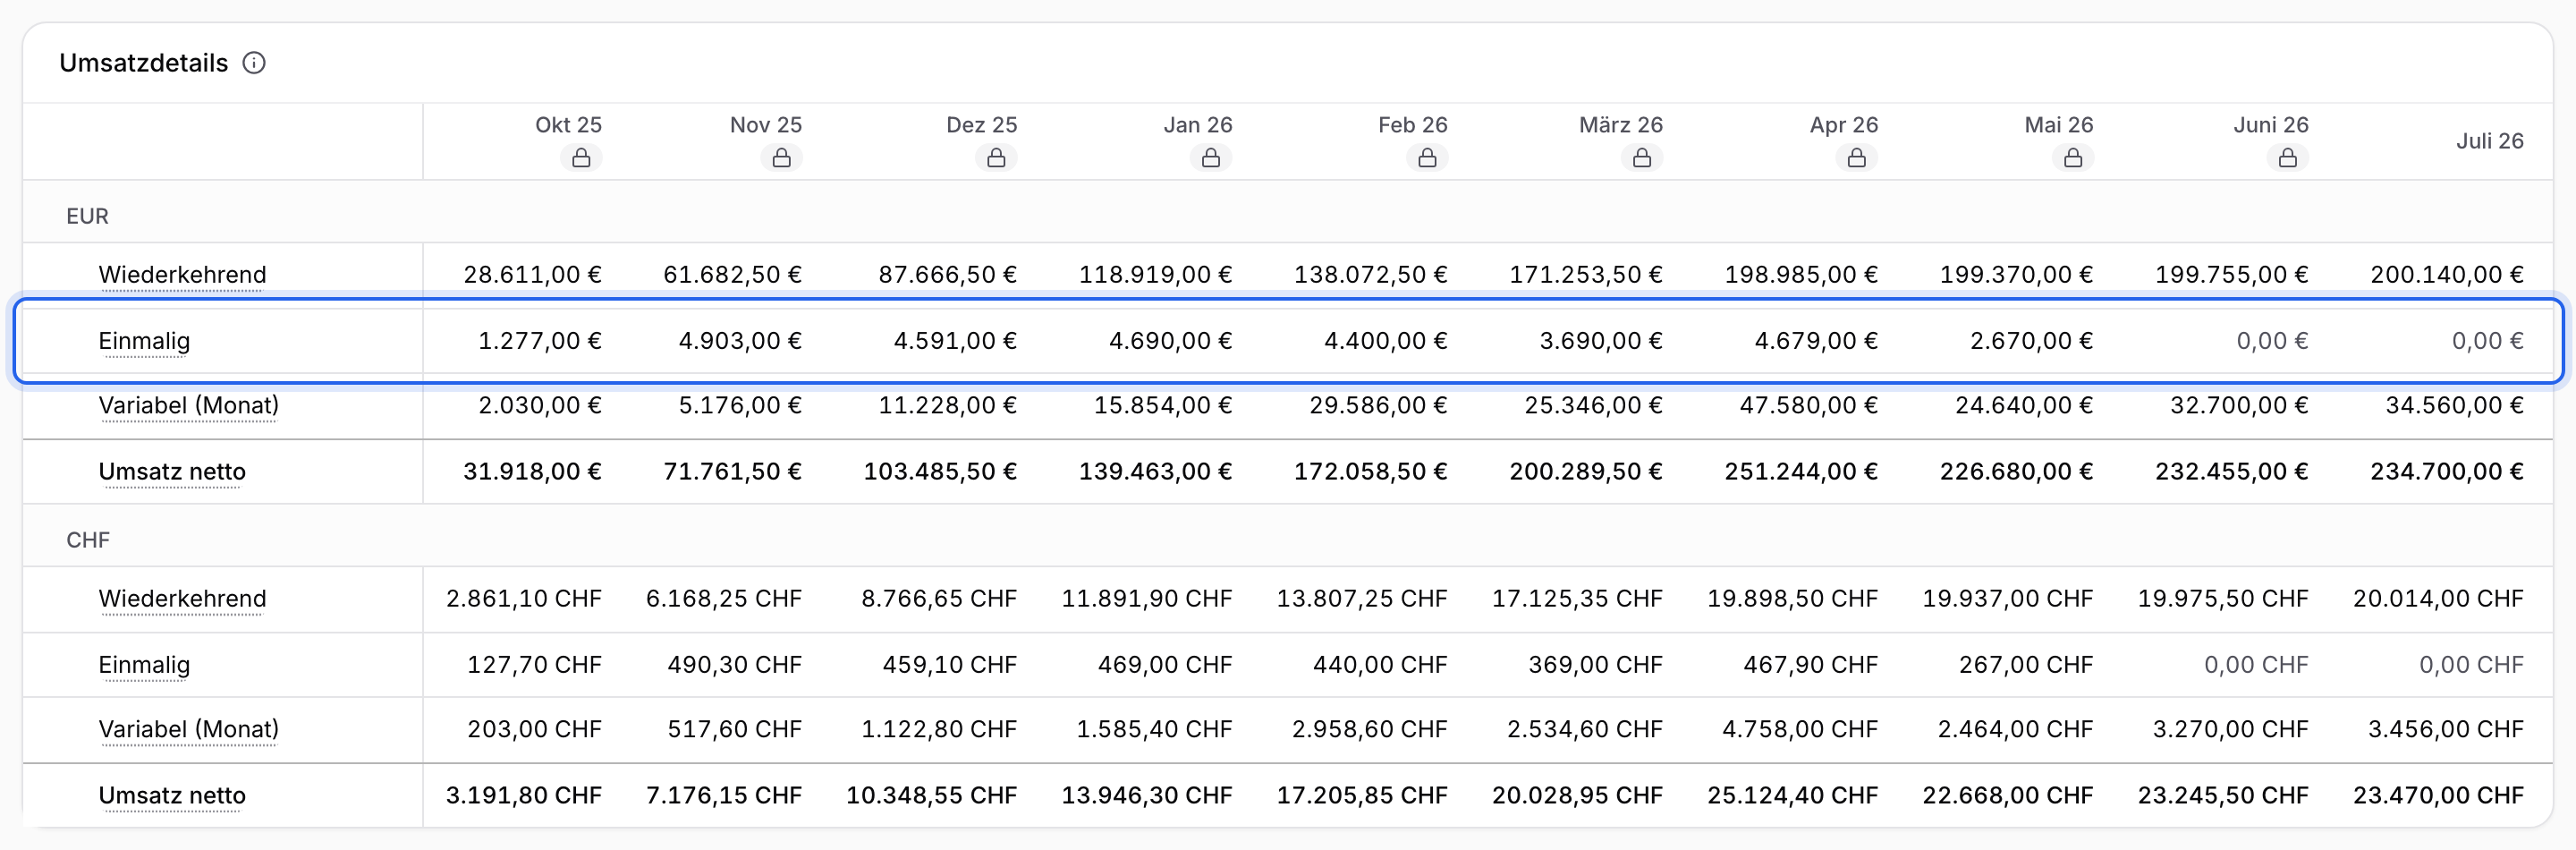2576x850 pixels.
Task: Select the 138.072,50 € cell
Action: pos(1370,275)
